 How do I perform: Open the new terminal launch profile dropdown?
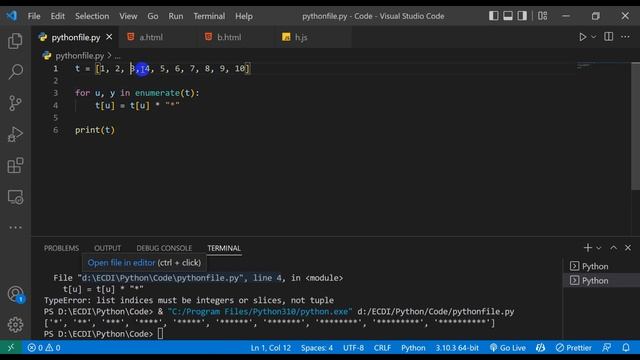tap(598, 248)
